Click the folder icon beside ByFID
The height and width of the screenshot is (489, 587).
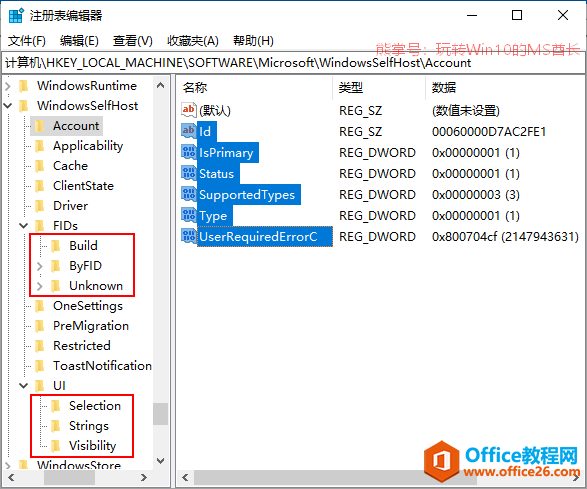56,266
